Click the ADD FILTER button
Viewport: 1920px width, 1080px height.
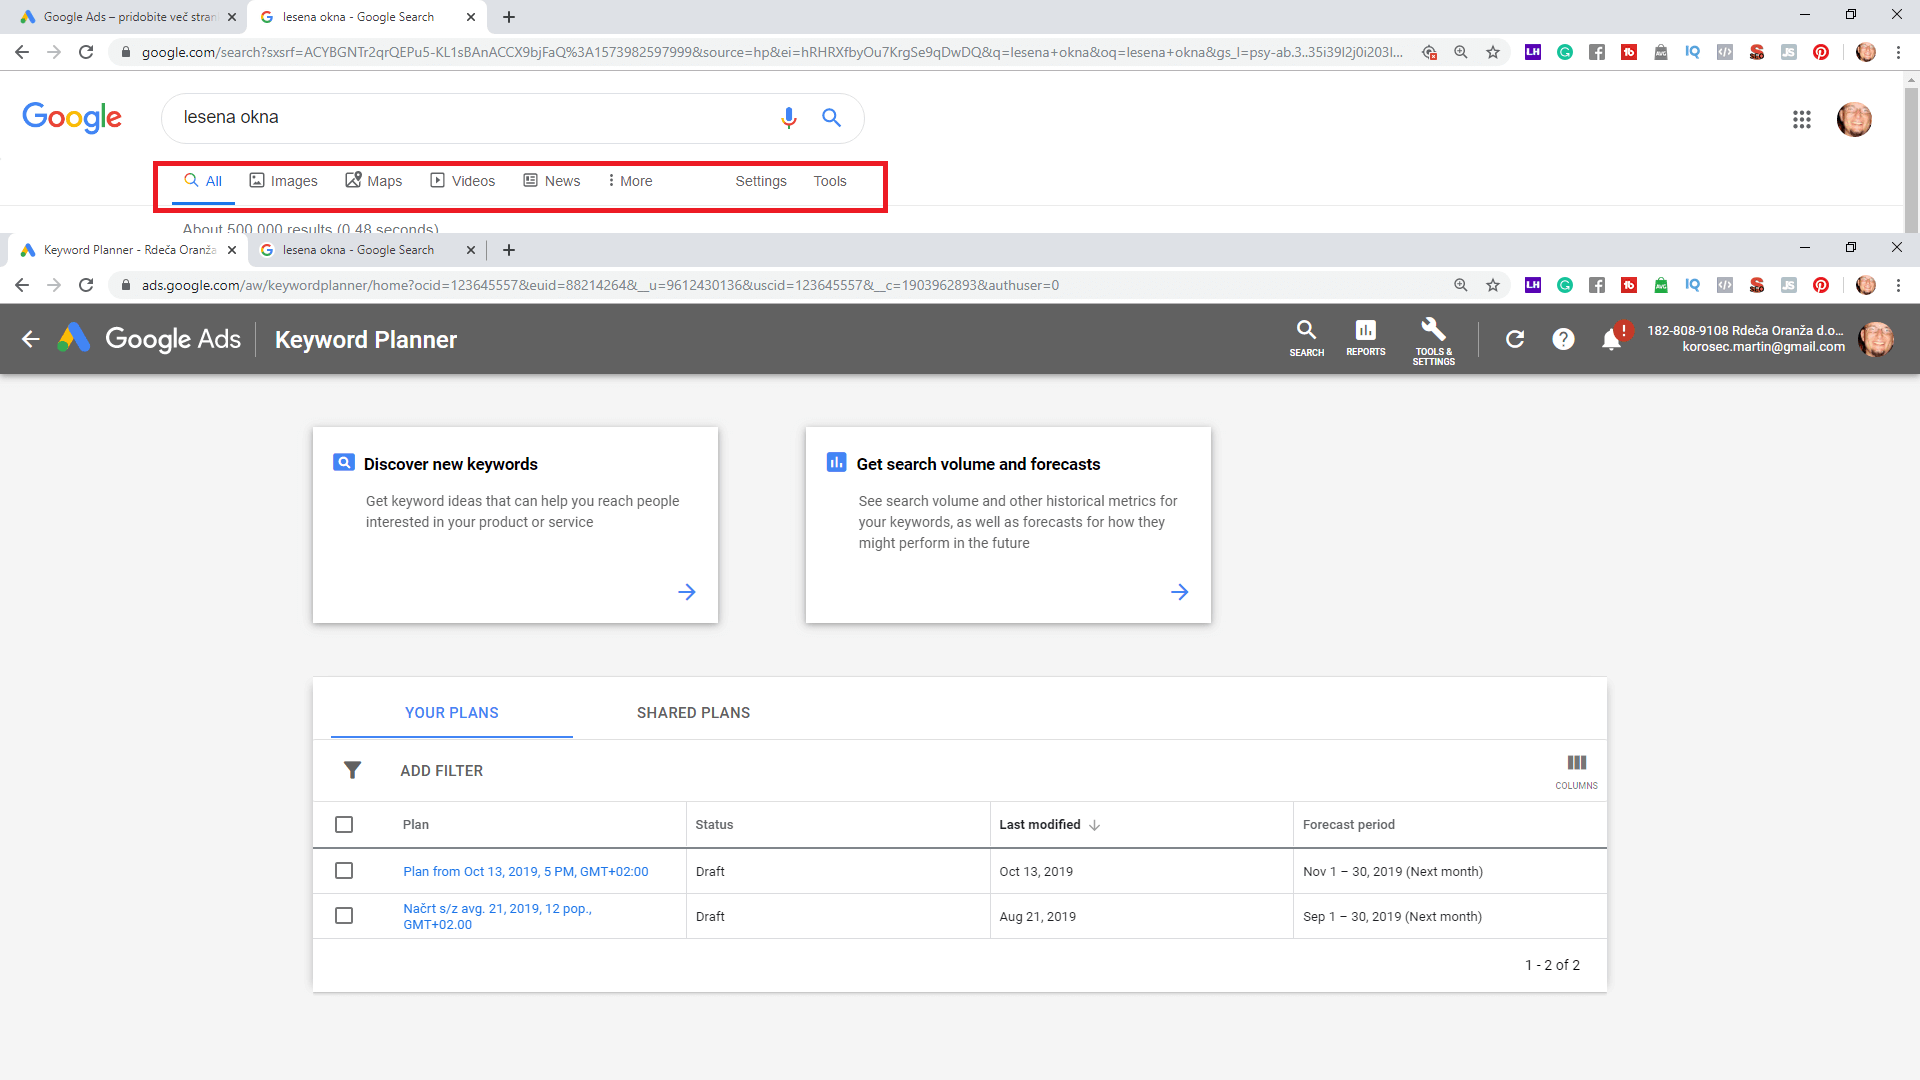pyautogui.click(x=441, y=770)
